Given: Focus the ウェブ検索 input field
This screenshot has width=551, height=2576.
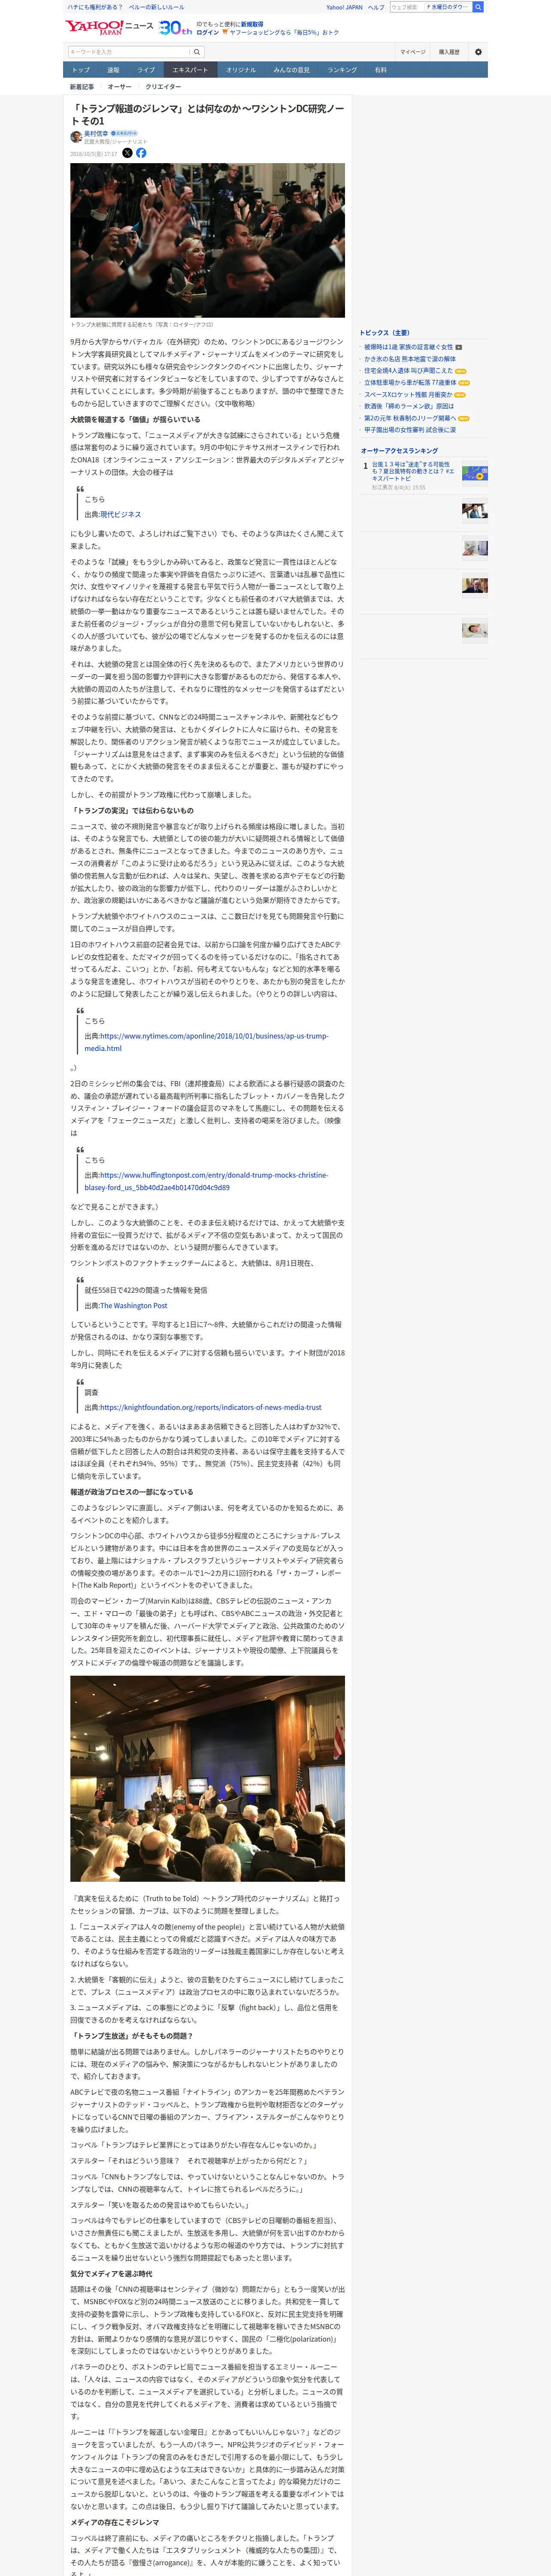Looking at the screenshot, I should (407, 7).
